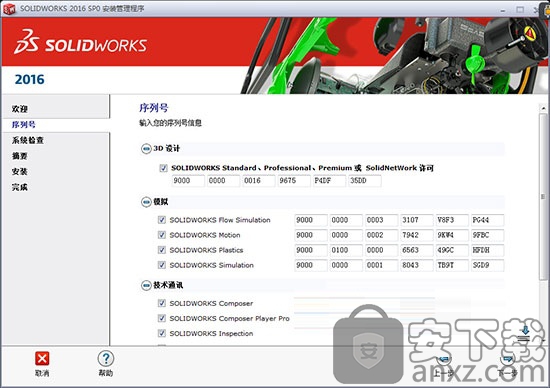Click the SOLIDWORKS installer title bar icon
This screenshot has width=550, height=388.
[x=9, y=9]
